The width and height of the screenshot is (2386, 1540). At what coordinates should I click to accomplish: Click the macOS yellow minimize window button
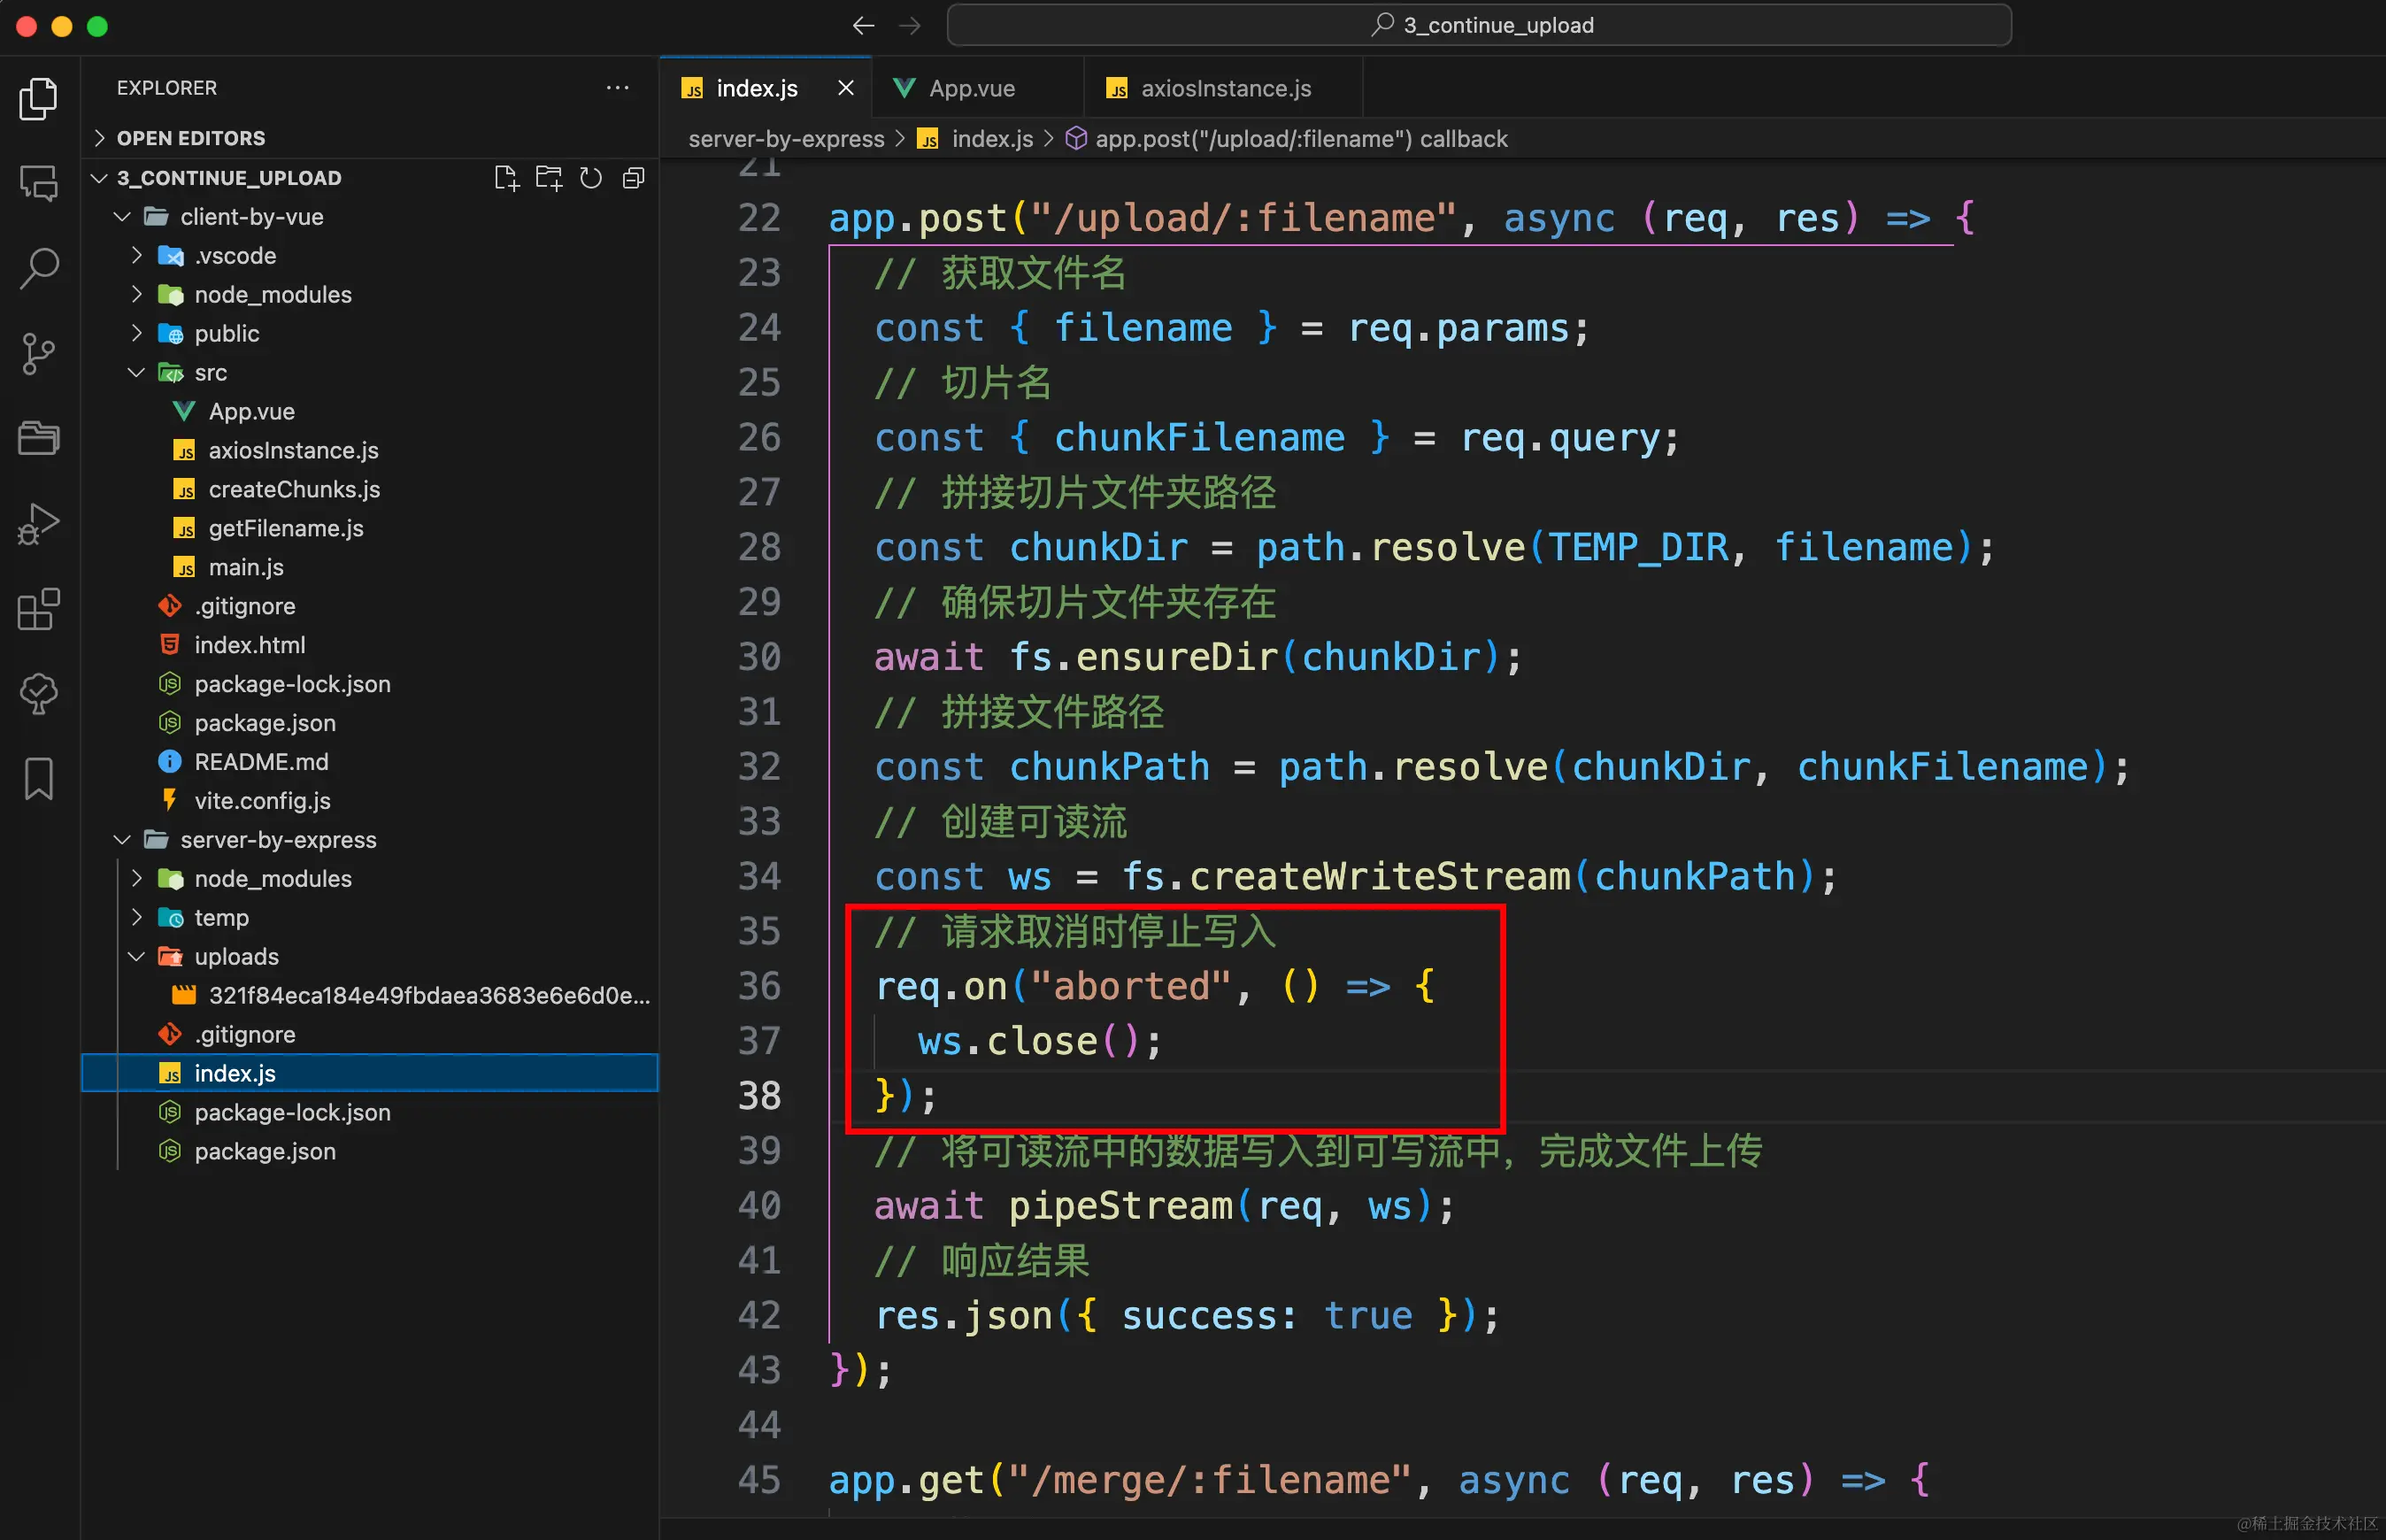[62, 26]
